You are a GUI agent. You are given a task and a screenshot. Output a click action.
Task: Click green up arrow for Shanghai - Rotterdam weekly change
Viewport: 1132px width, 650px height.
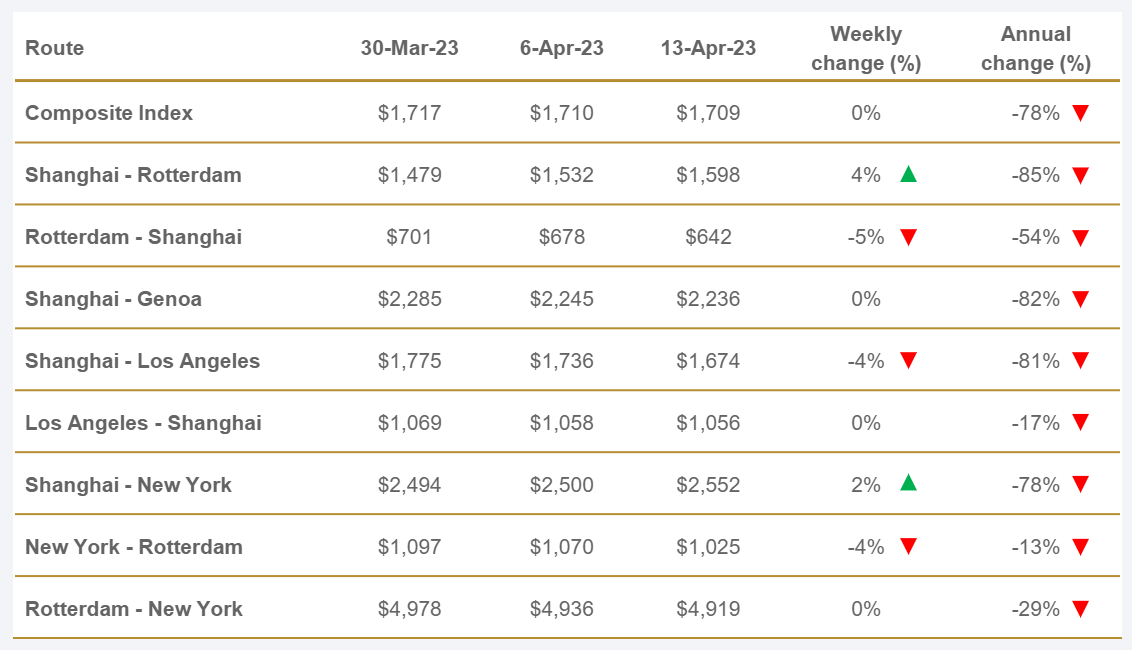[908, 175]
